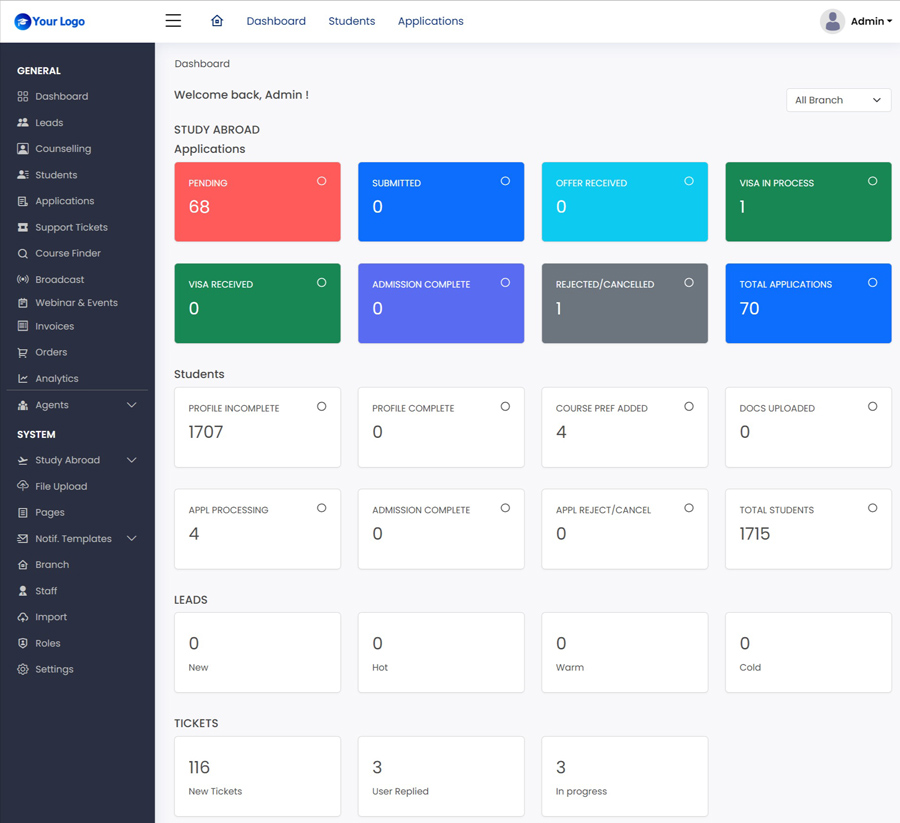This screenshot has height=823, width=900.
Task: Click the Pages icon in sidebar
Action: [x=22, y=513]
